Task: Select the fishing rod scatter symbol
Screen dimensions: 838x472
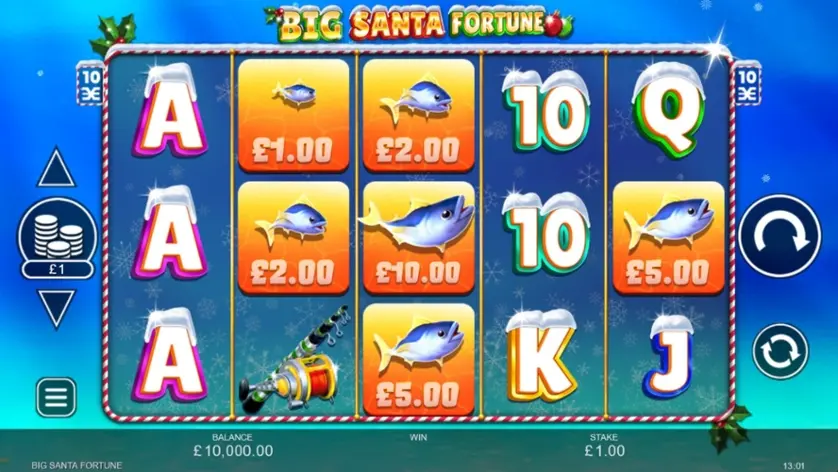Action: tap(294, 359)
